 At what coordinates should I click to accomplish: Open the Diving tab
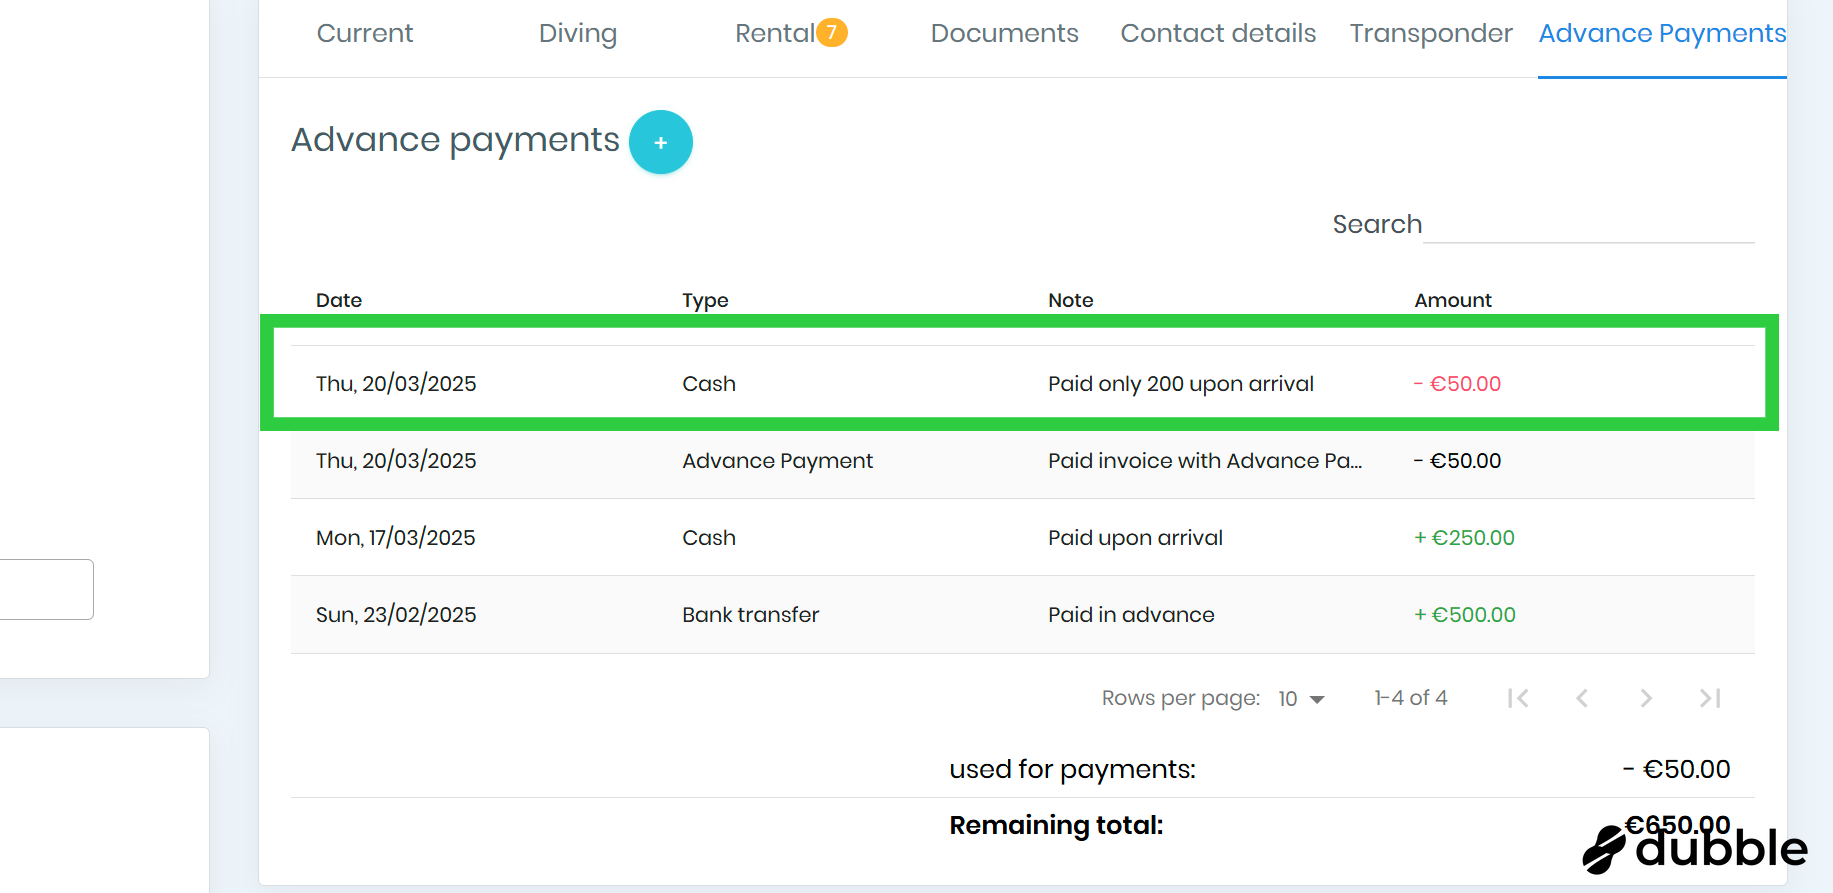[577, 34]
